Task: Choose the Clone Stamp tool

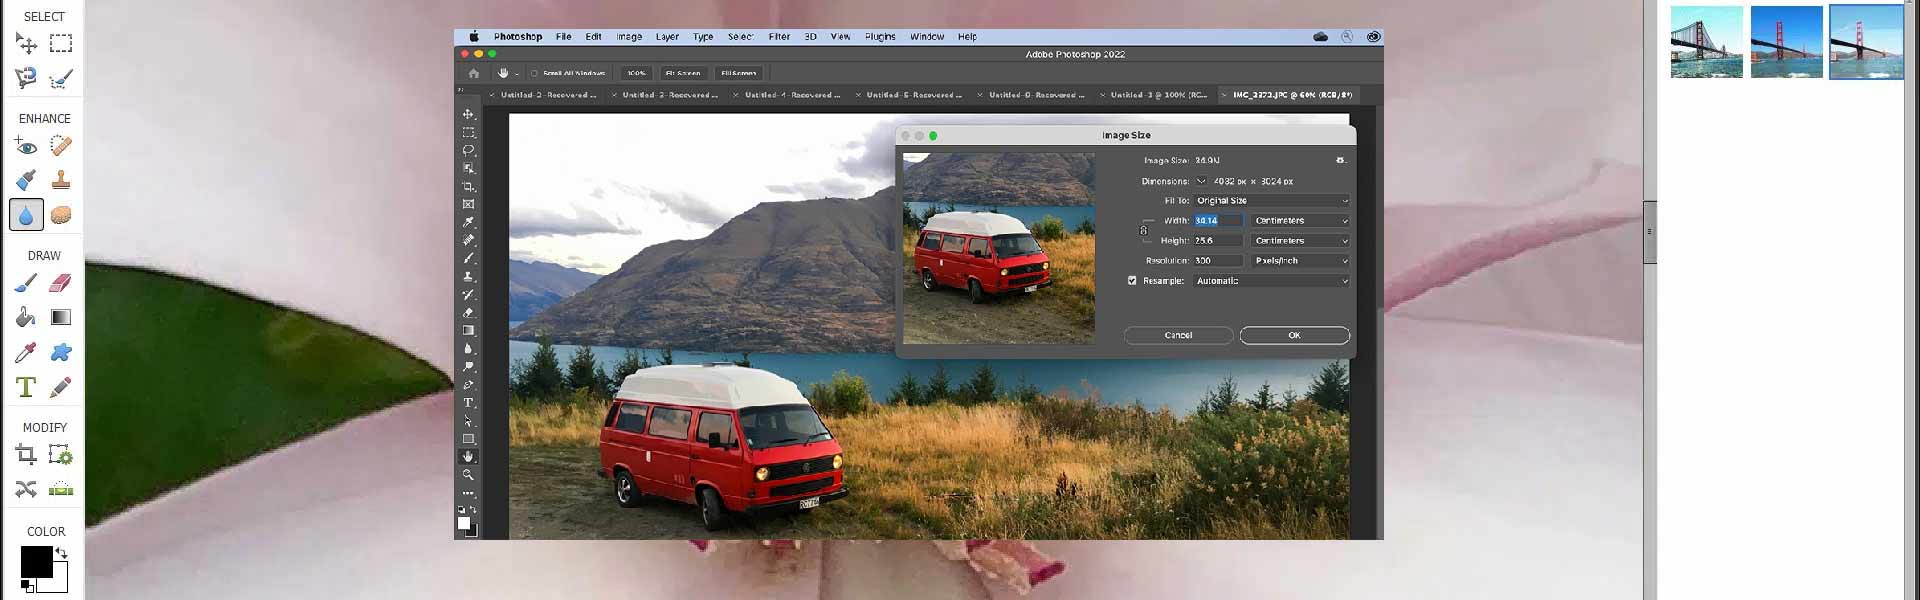Action: (61, 181)
